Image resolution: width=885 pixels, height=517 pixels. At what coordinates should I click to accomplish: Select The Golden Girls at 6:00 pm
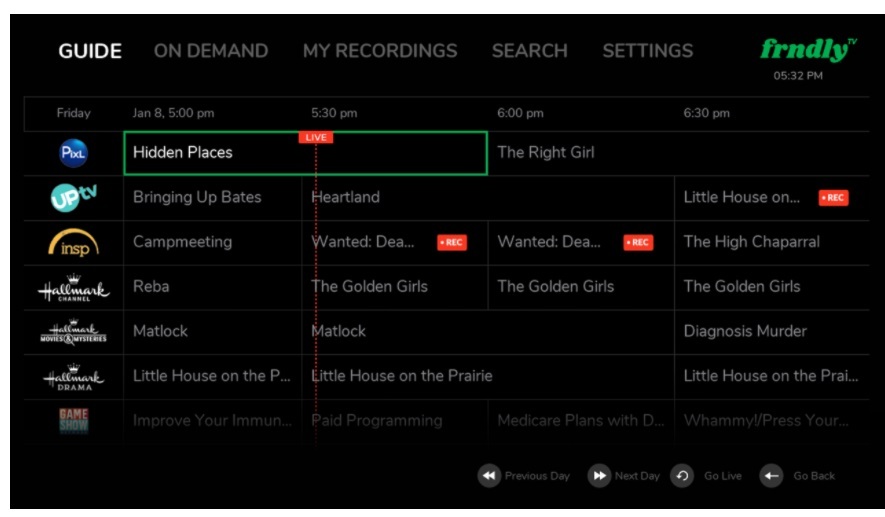[581, 287]
